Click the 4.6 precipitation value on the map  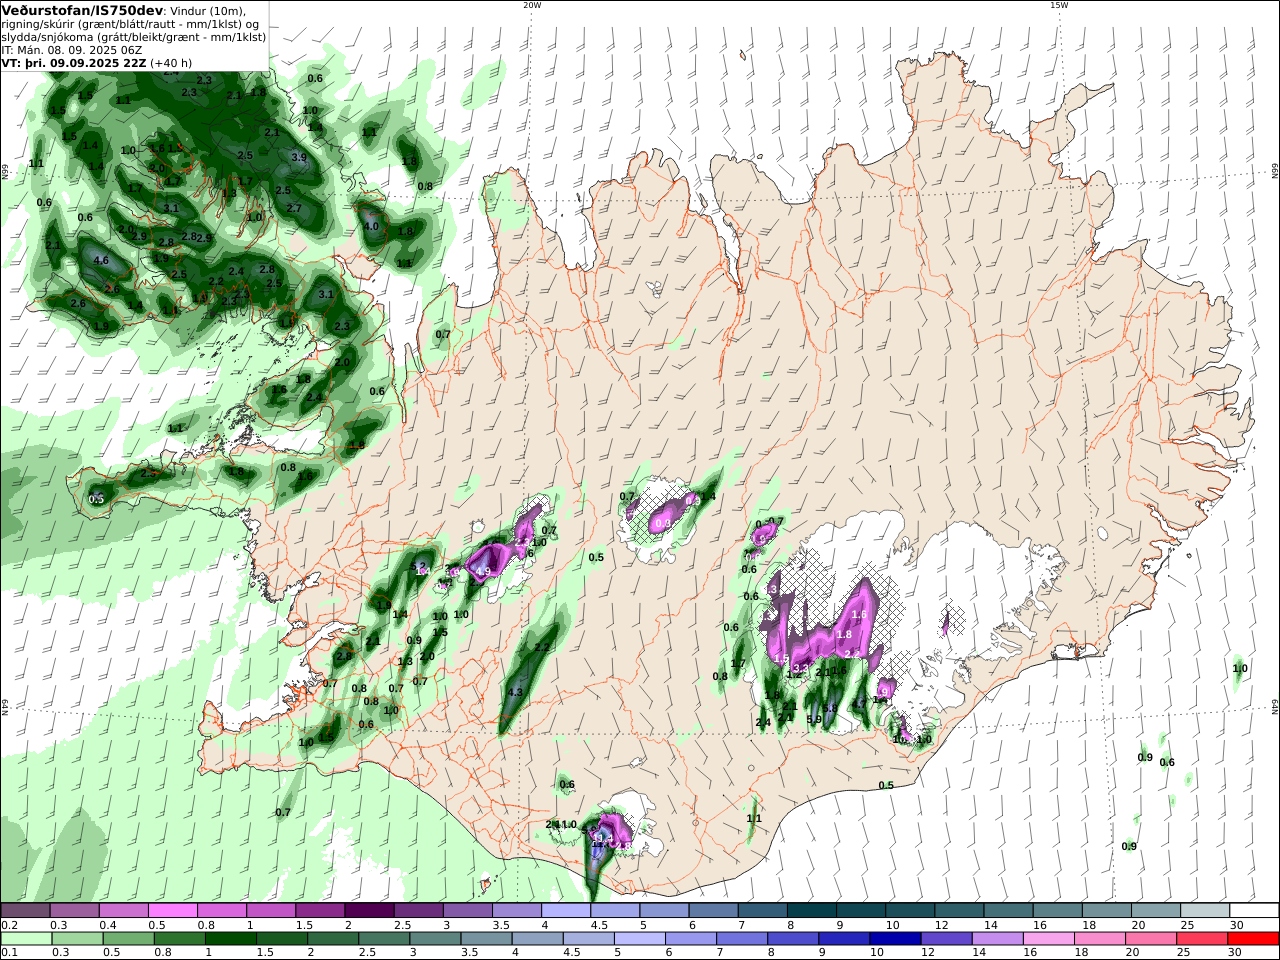(x=101, y=260)
